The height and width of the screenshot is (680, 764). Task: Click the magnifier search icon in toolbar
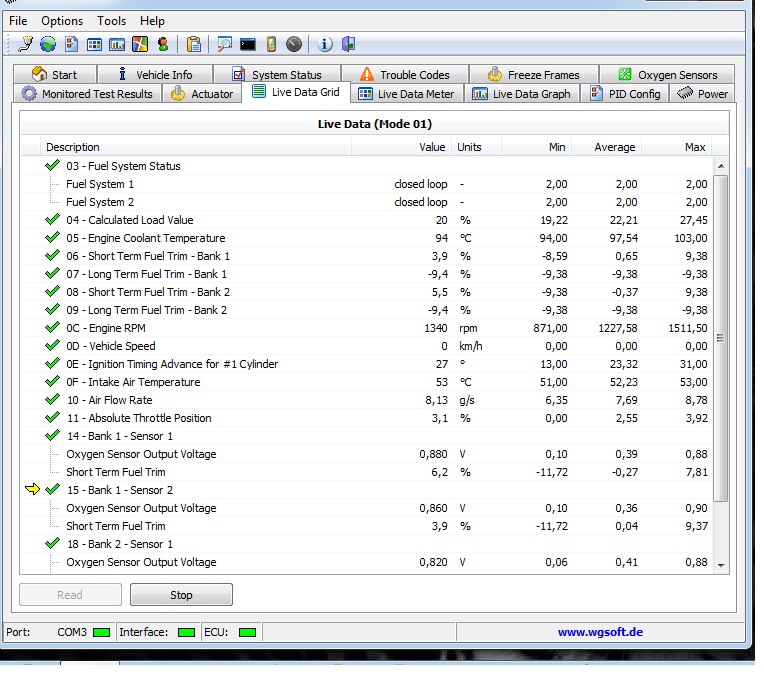tap(225, 44)
